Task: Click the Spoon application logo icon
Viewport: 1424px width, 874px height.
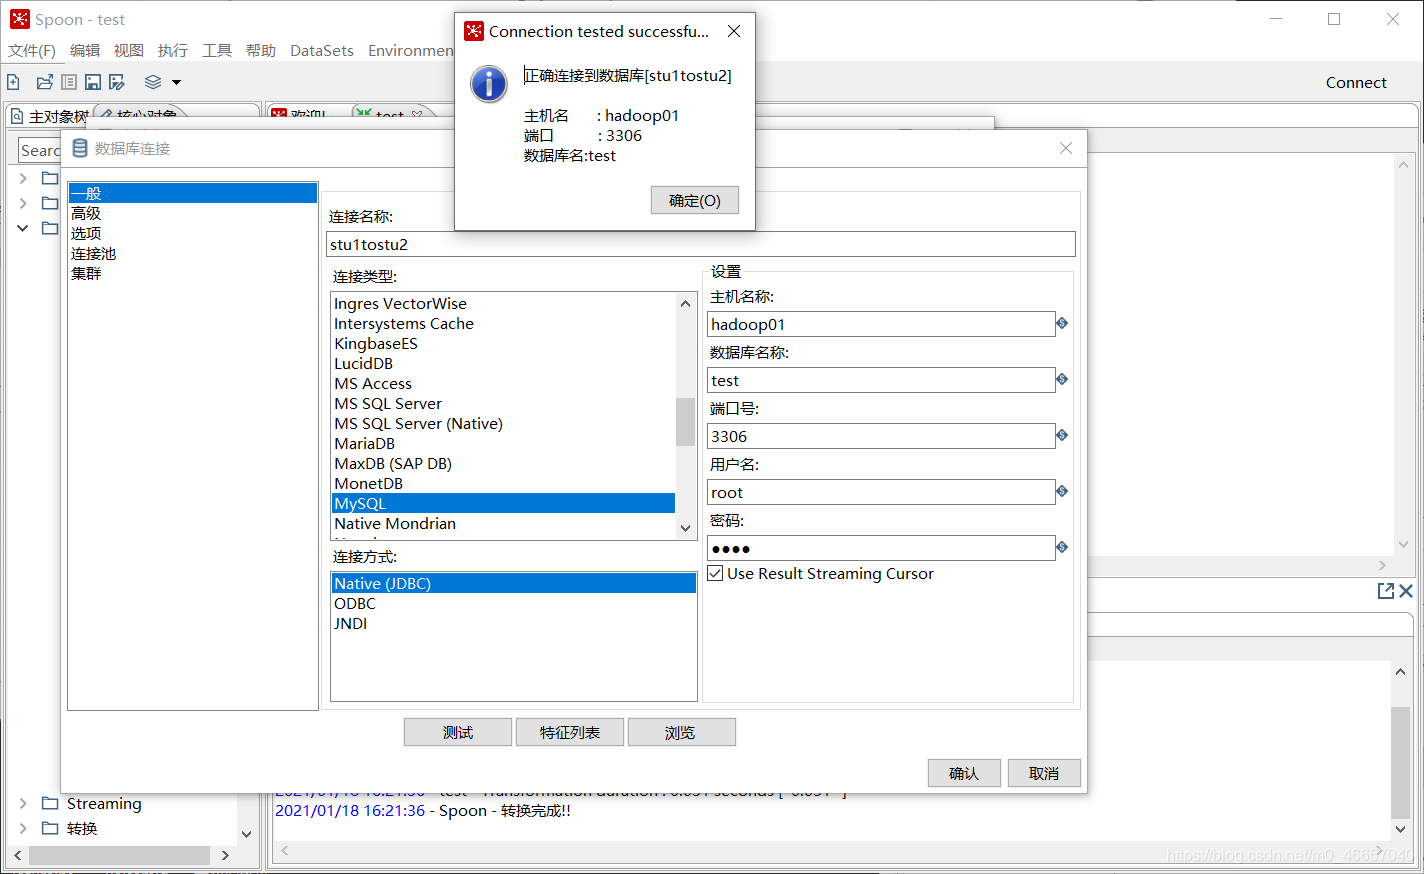Action: [x=20, y=19]
